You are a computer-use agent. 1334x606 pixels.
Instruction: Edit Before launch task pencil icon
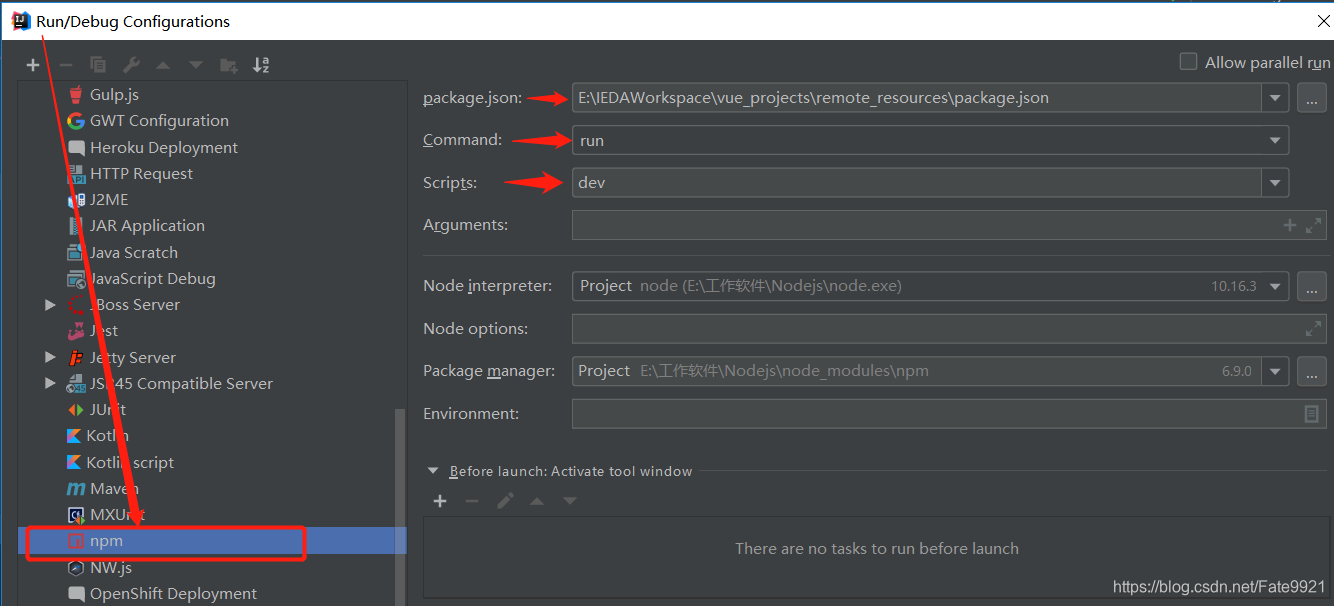point(506,501)
